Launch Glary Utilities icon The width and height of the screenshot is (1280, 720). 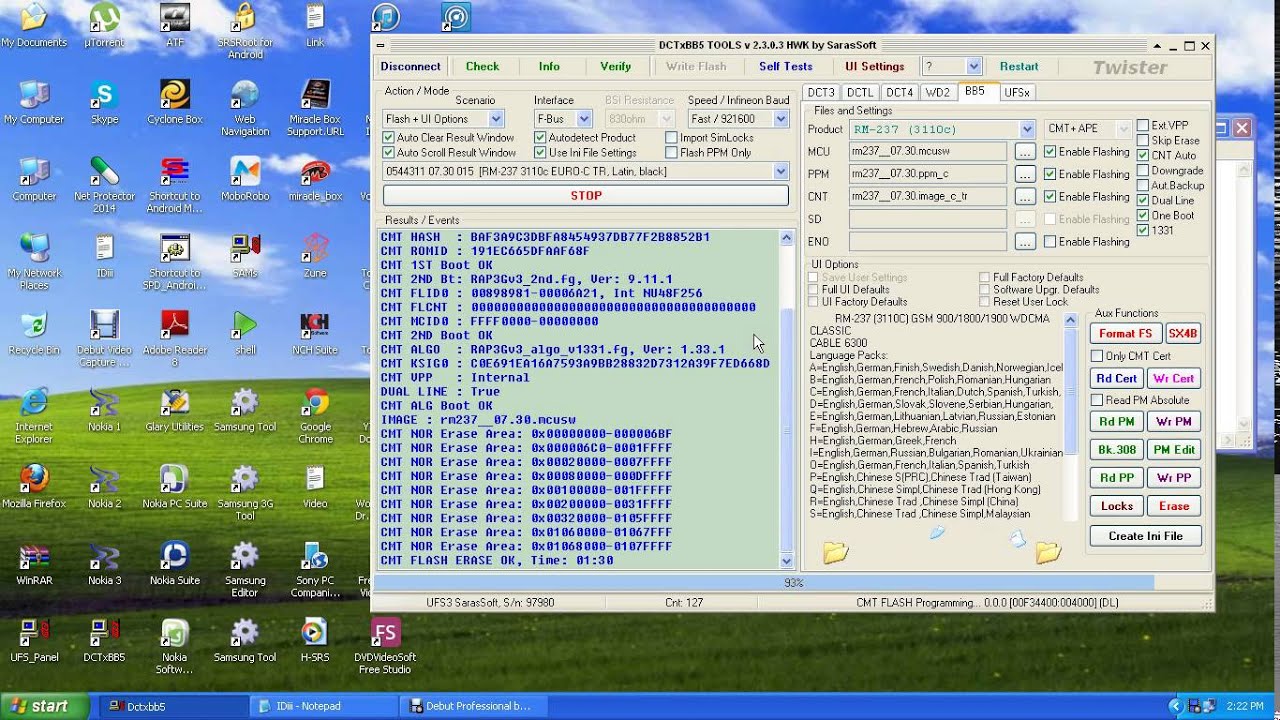[175, 410]
